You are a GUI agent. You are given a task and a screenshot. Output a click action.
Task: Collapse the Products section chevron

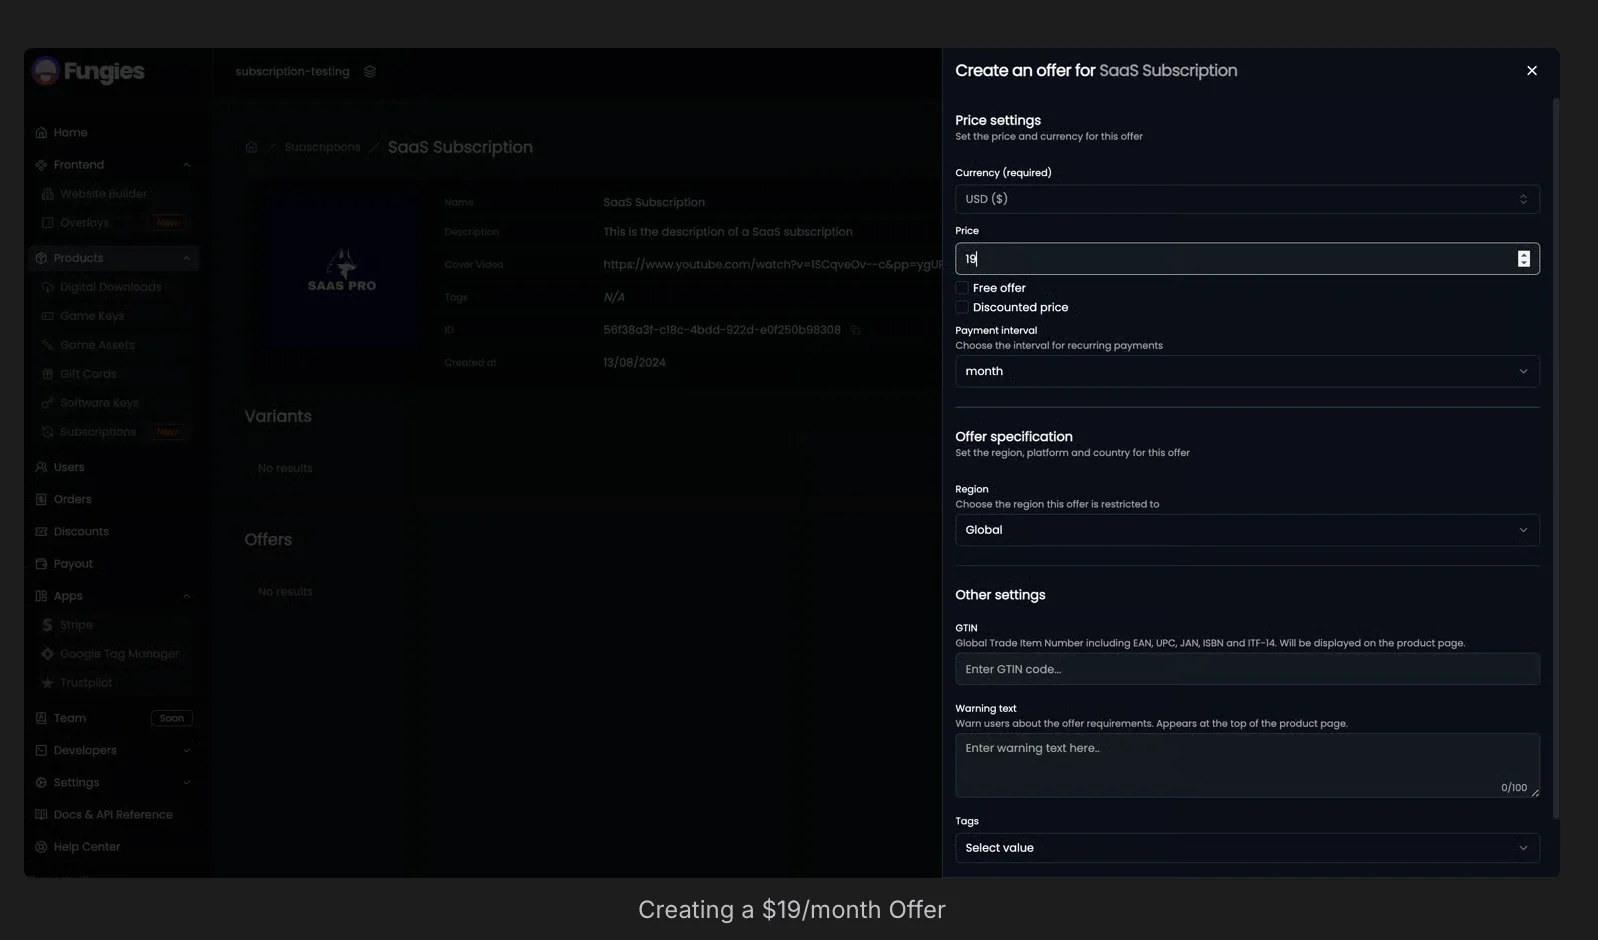pyautogui.click(x=186, y=258)
